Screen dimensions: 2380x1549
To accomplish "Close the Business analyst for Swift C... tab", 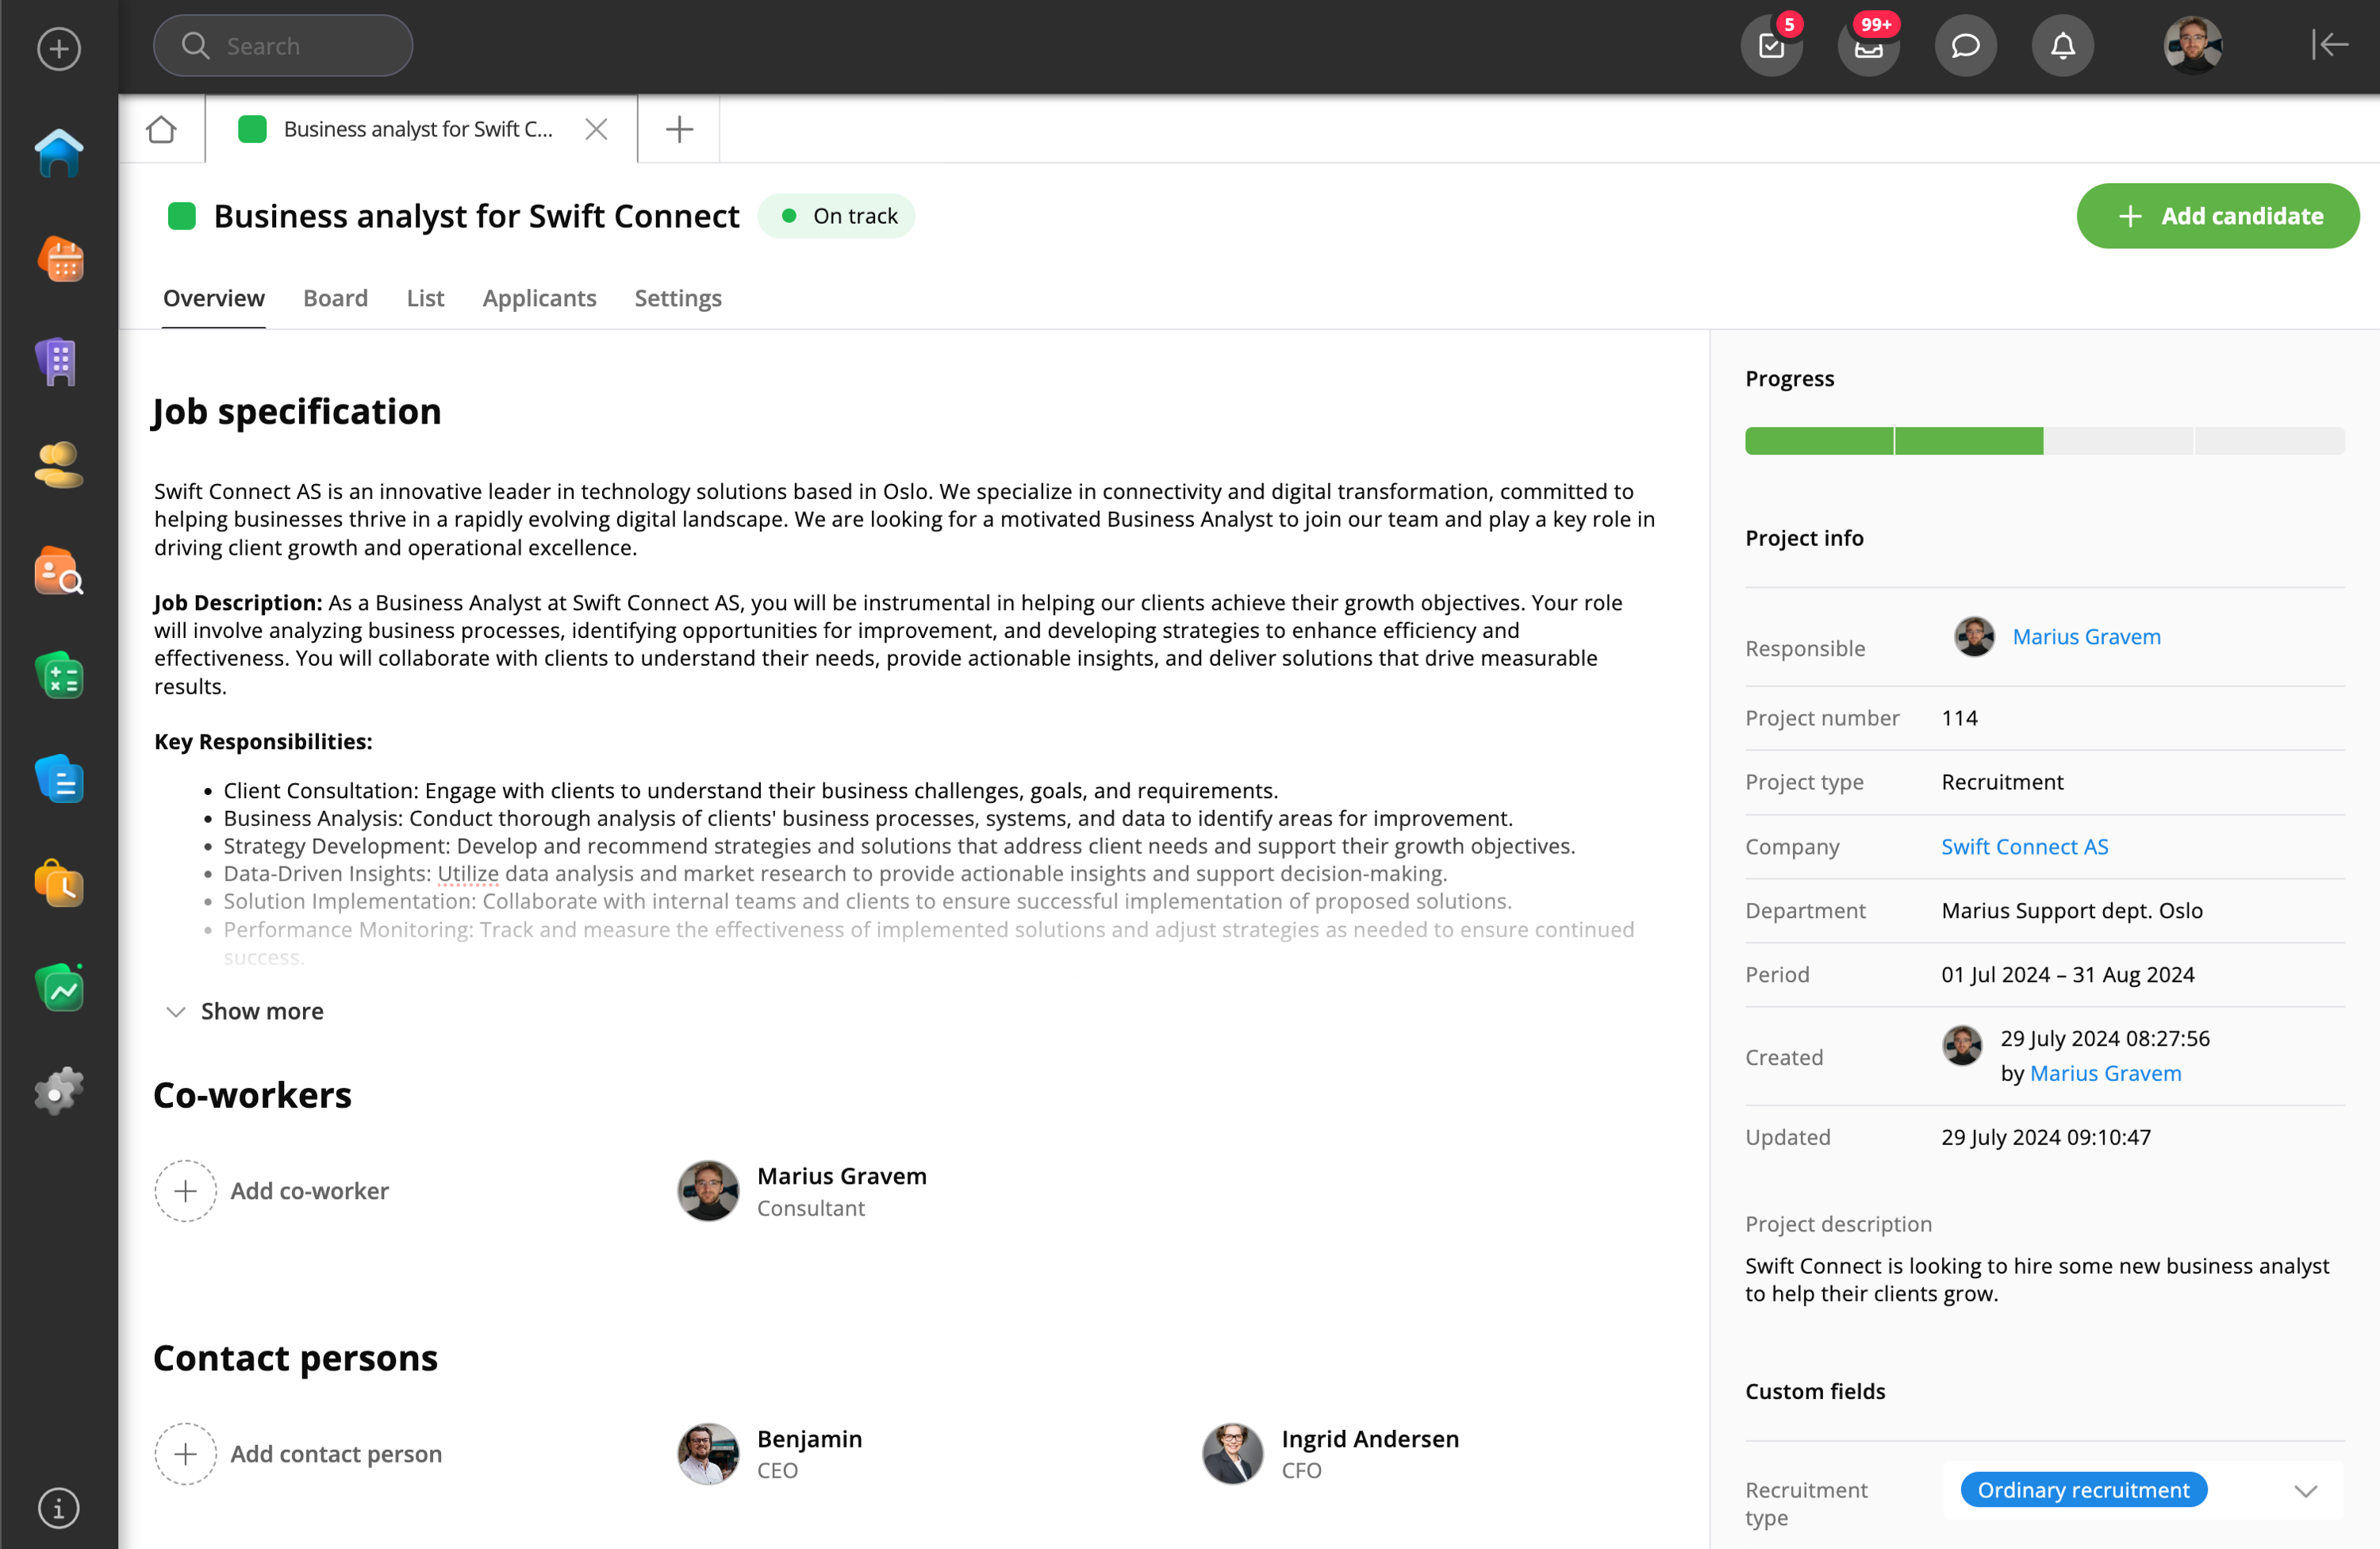I will pyautogui.click(x=596, y=129).
